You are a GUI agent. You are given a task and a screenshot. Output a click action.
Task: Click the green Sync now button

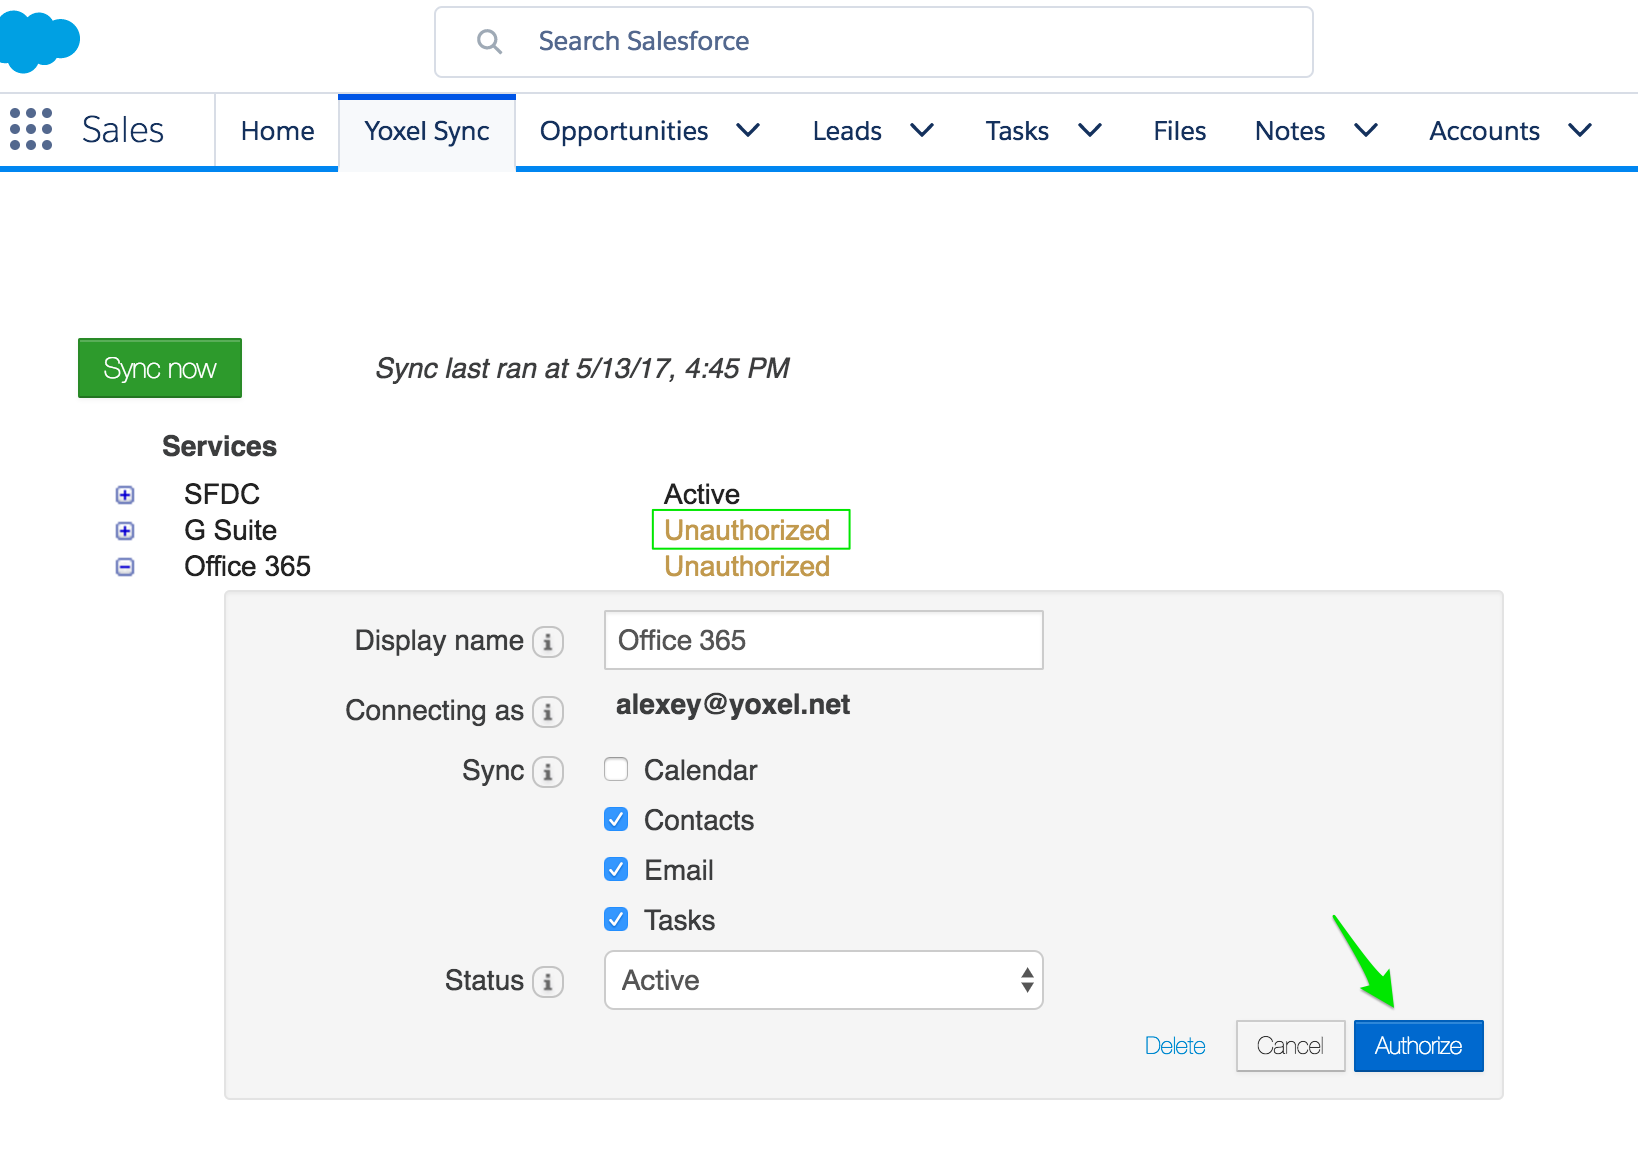point(160,368)
